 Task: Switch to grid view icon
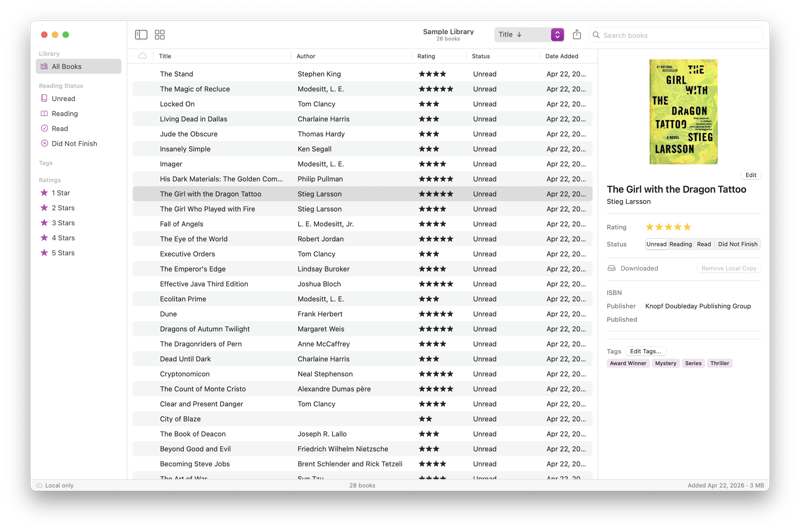pyautogui.click(x=160, y=35)
